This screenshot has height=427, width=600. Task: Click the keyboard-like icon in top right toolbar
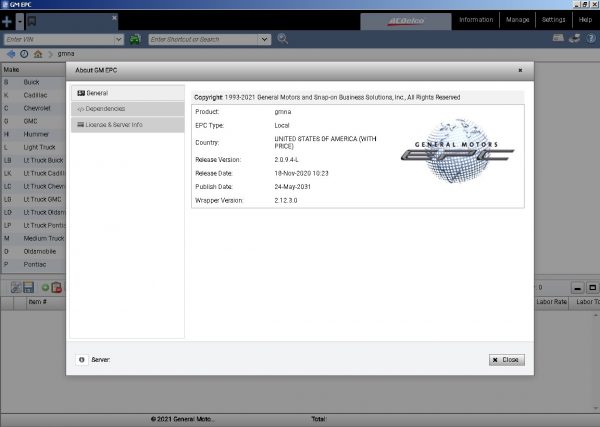click(558, 38)
